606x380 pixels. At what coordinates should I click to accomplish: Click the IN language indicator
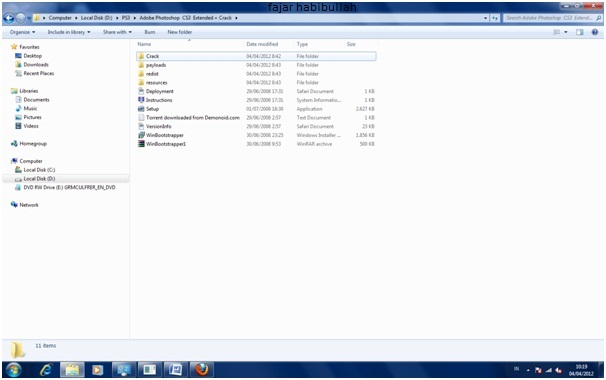pos(516,369)
